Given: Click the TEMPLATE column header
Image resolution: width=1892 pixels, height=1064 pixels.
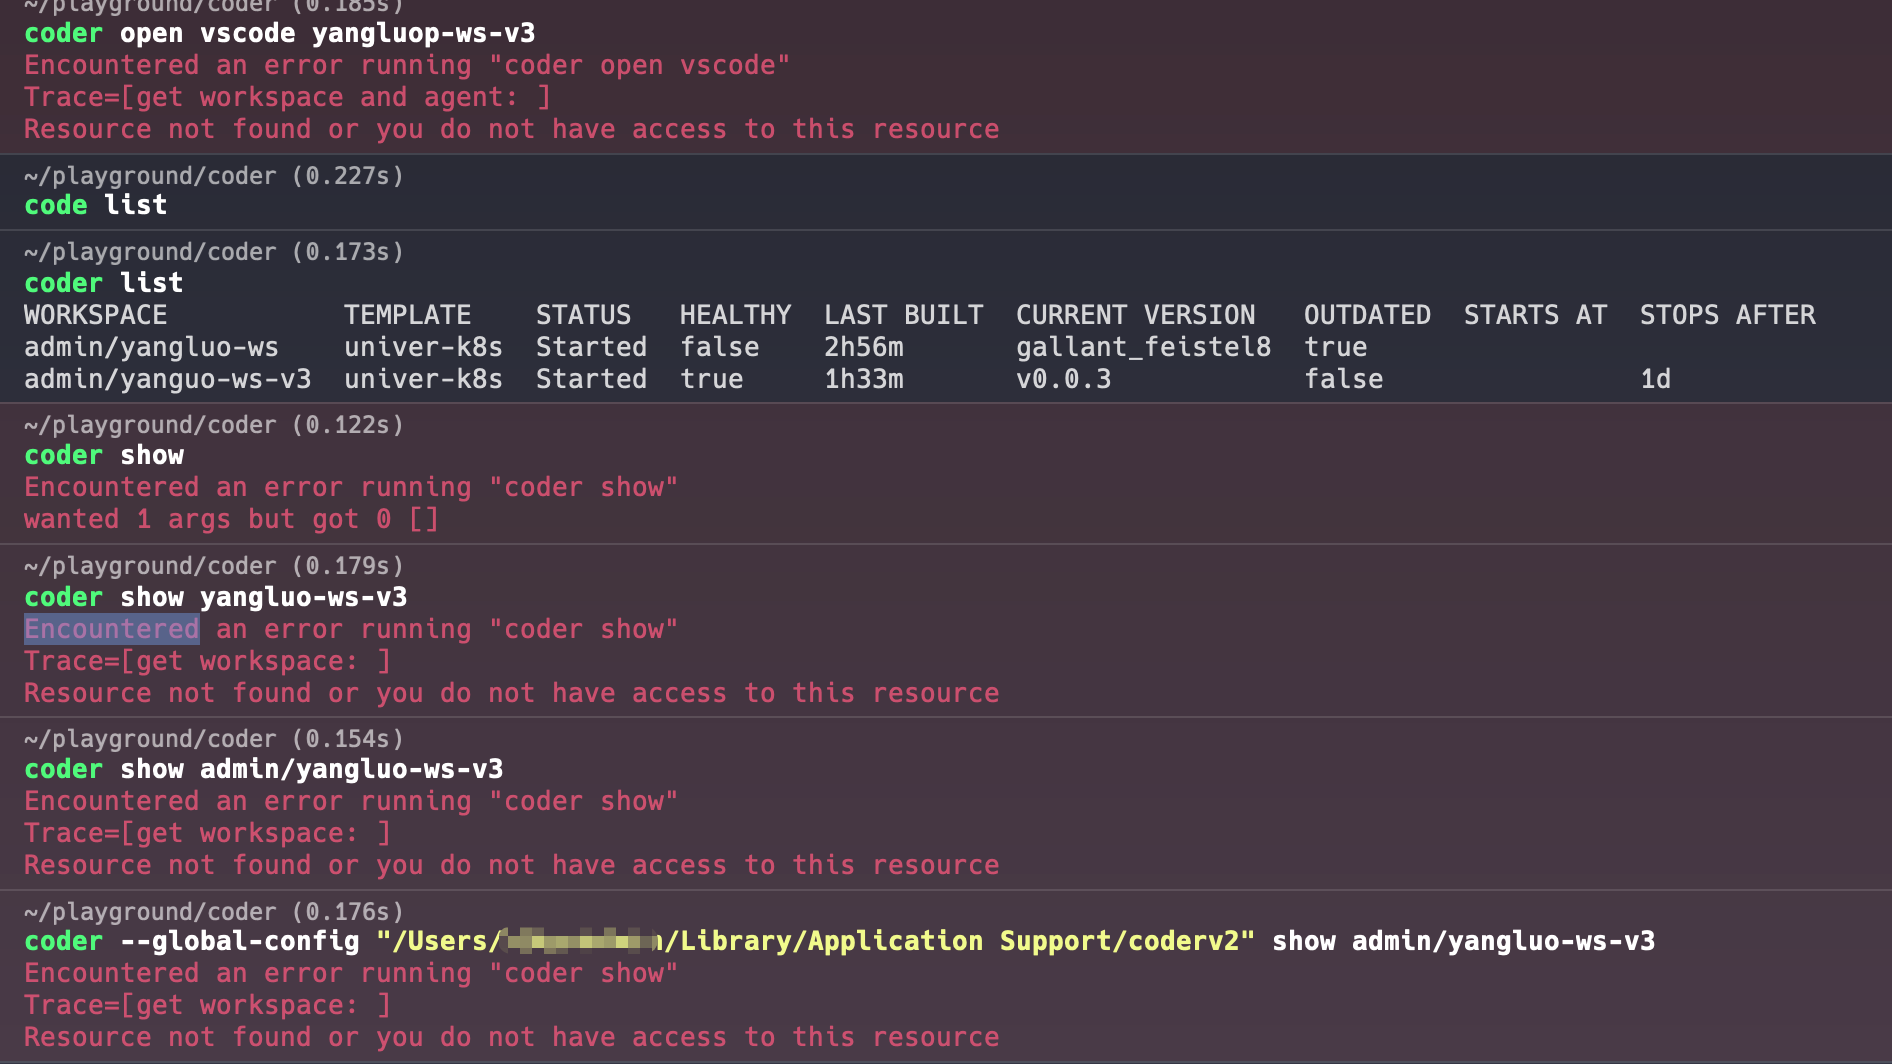Looking at the screenshot, I should 407,315.
